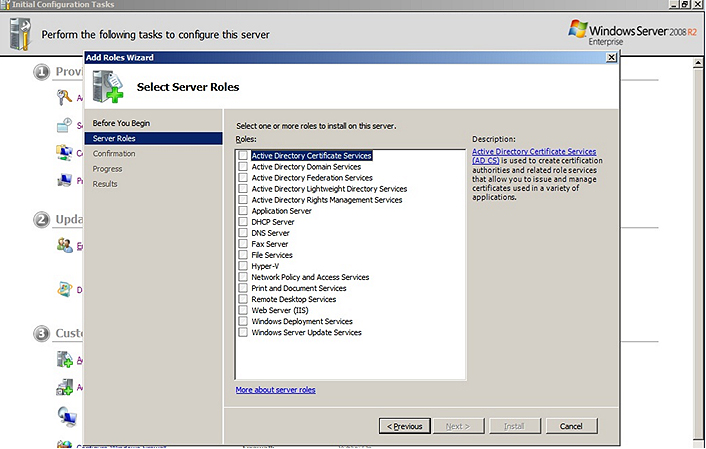Close the Add Roles Wizard dialog

pos(611,58)
